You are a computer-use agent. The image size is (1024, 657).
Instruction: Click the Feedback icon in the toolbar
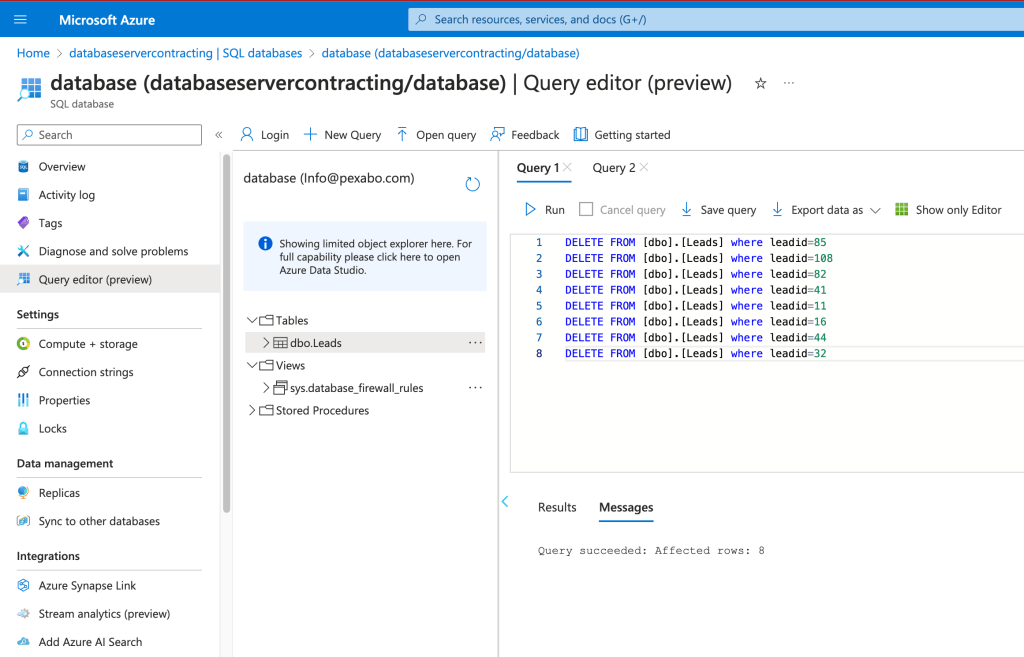tap(498, 135)
